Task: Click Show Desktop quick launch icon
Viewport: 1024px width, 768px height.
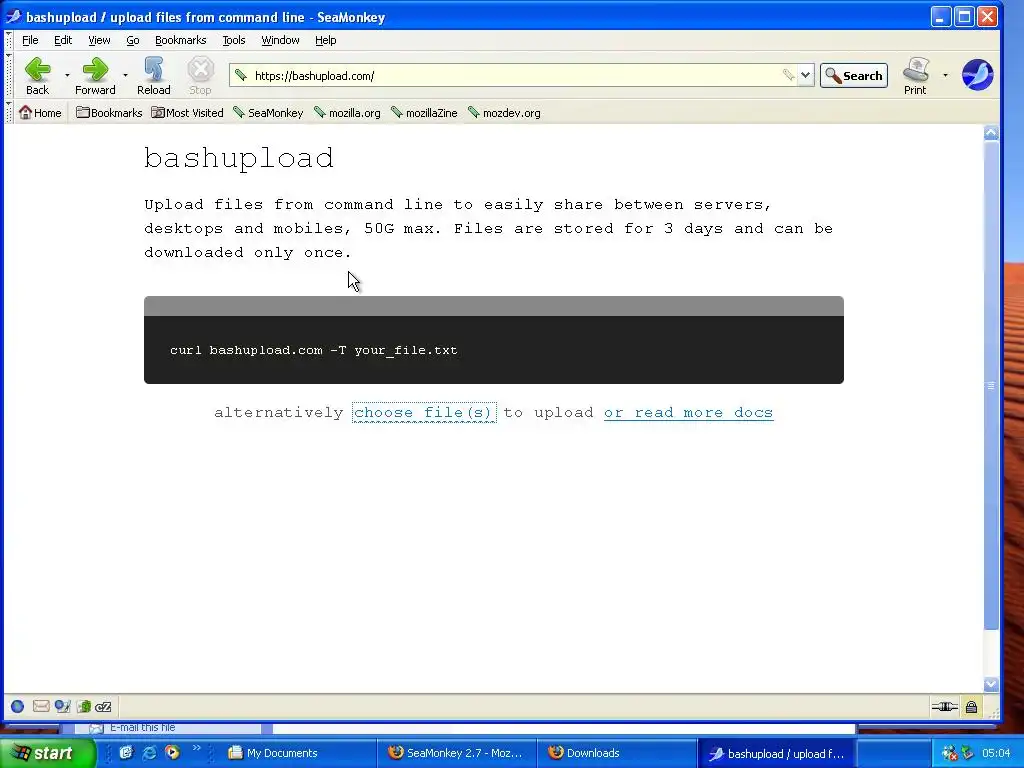Action: coord(126,752)
